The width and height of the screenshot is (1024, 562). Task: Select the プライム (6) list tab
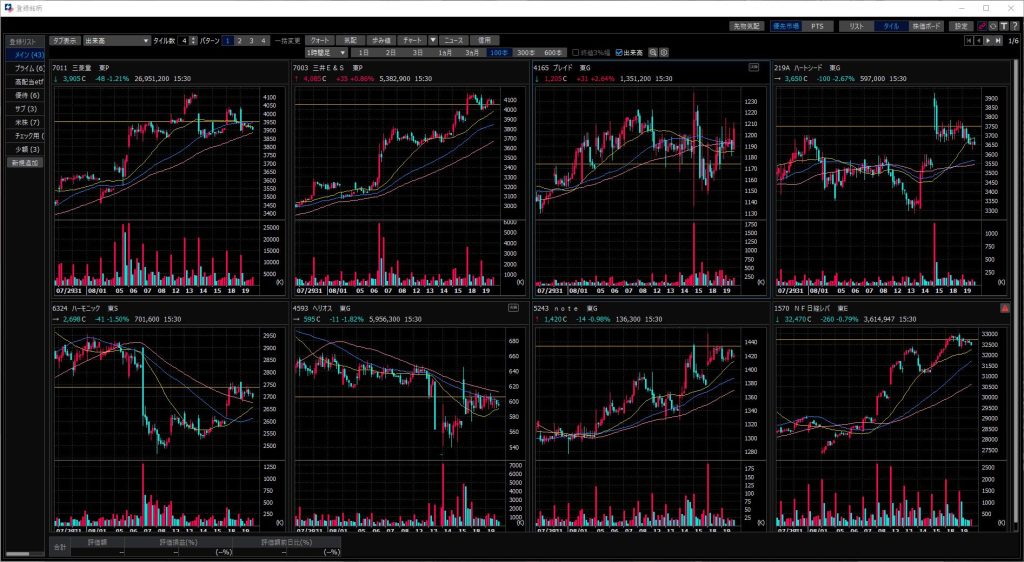(22, 68)
